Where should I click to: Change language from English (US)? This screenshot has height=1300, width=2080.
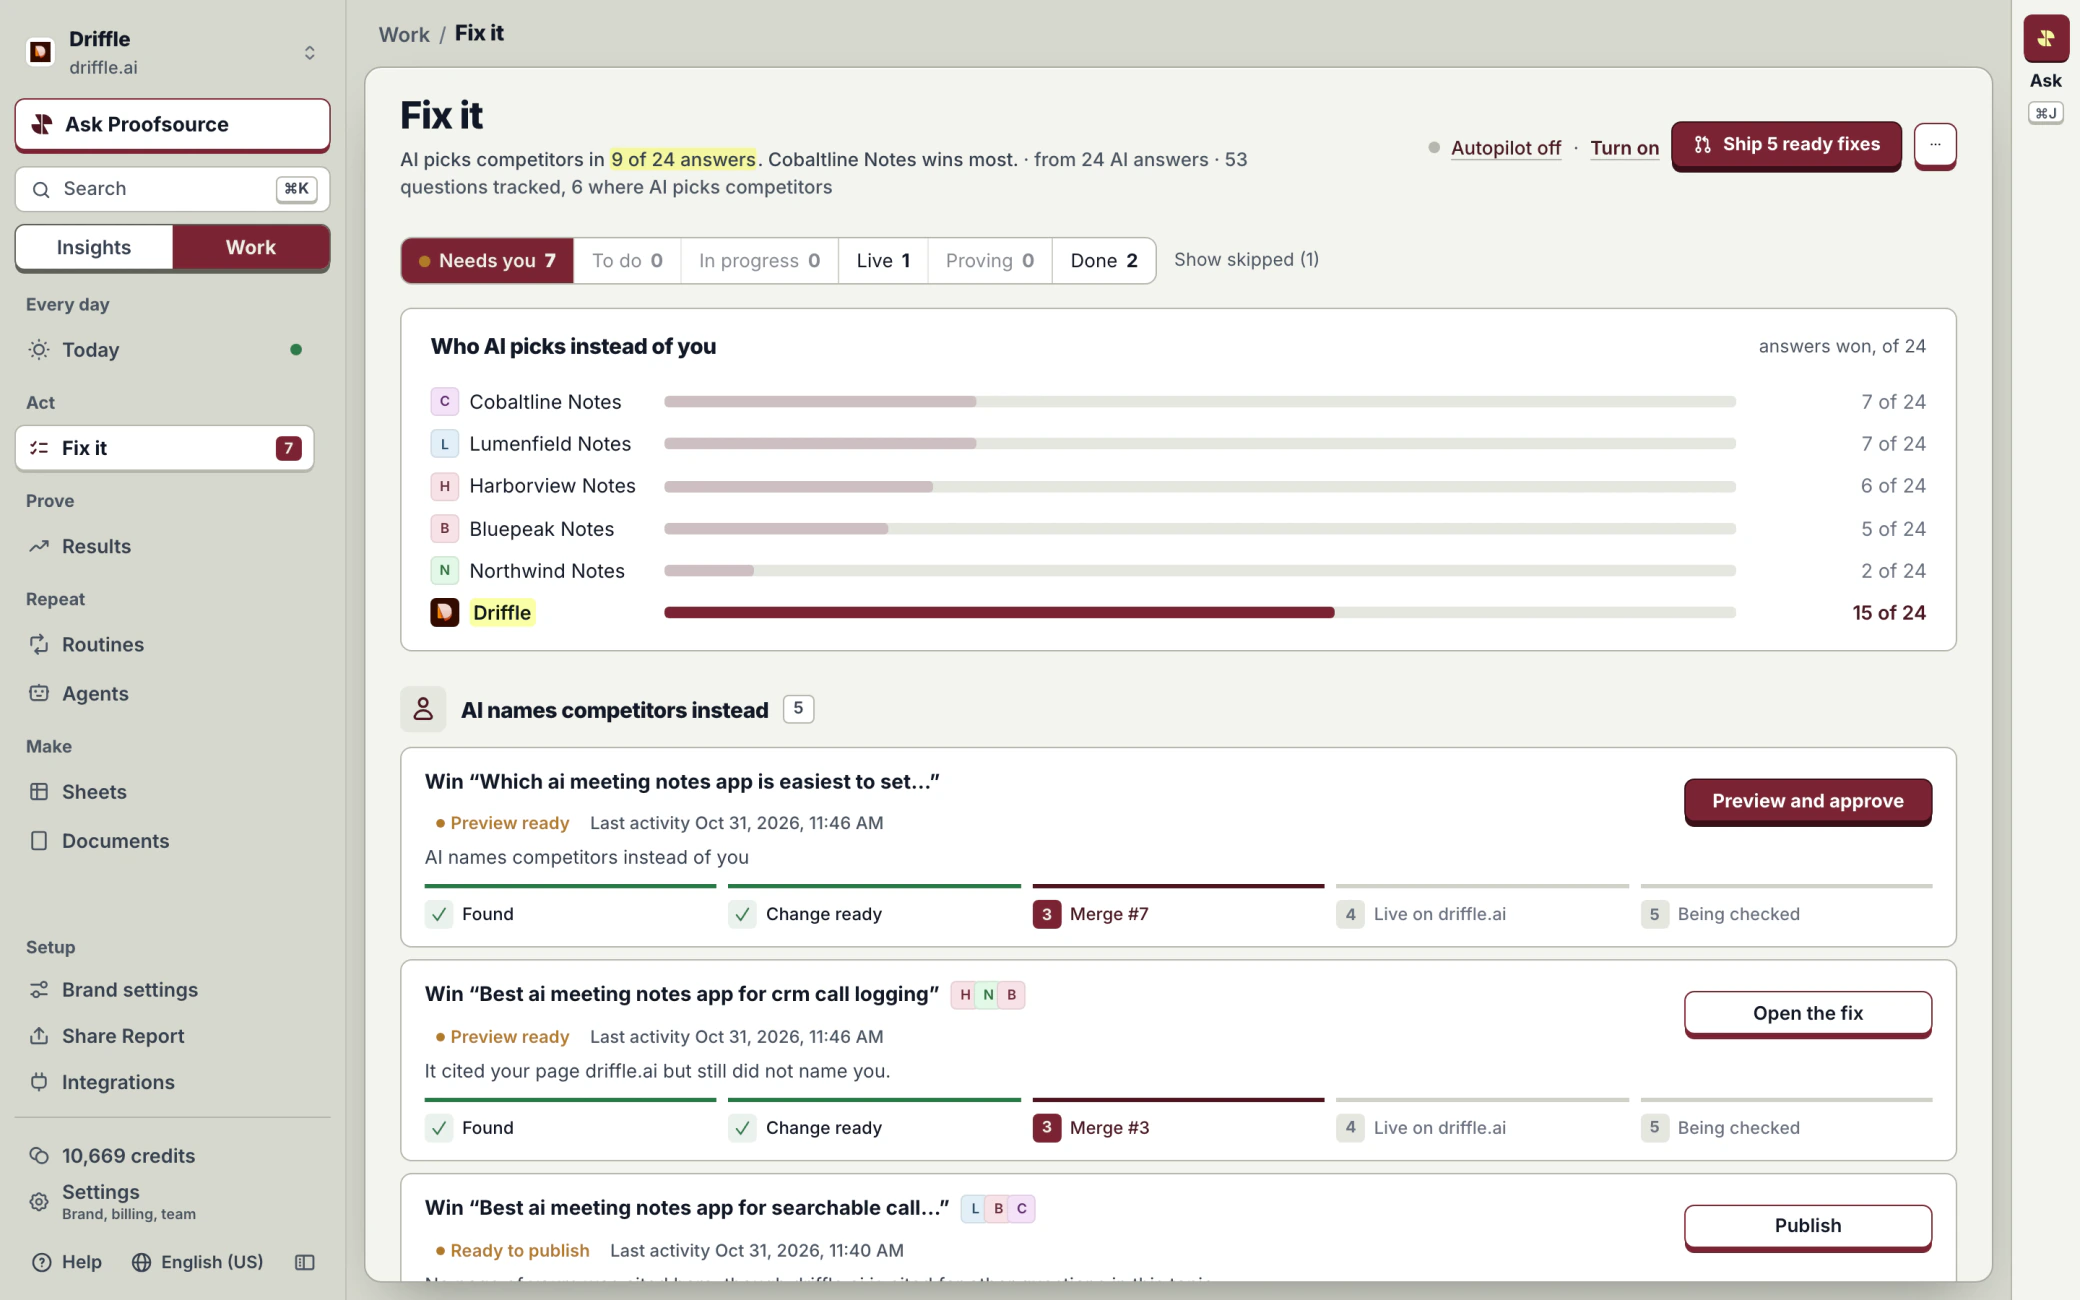click(x=197, y=1262)
